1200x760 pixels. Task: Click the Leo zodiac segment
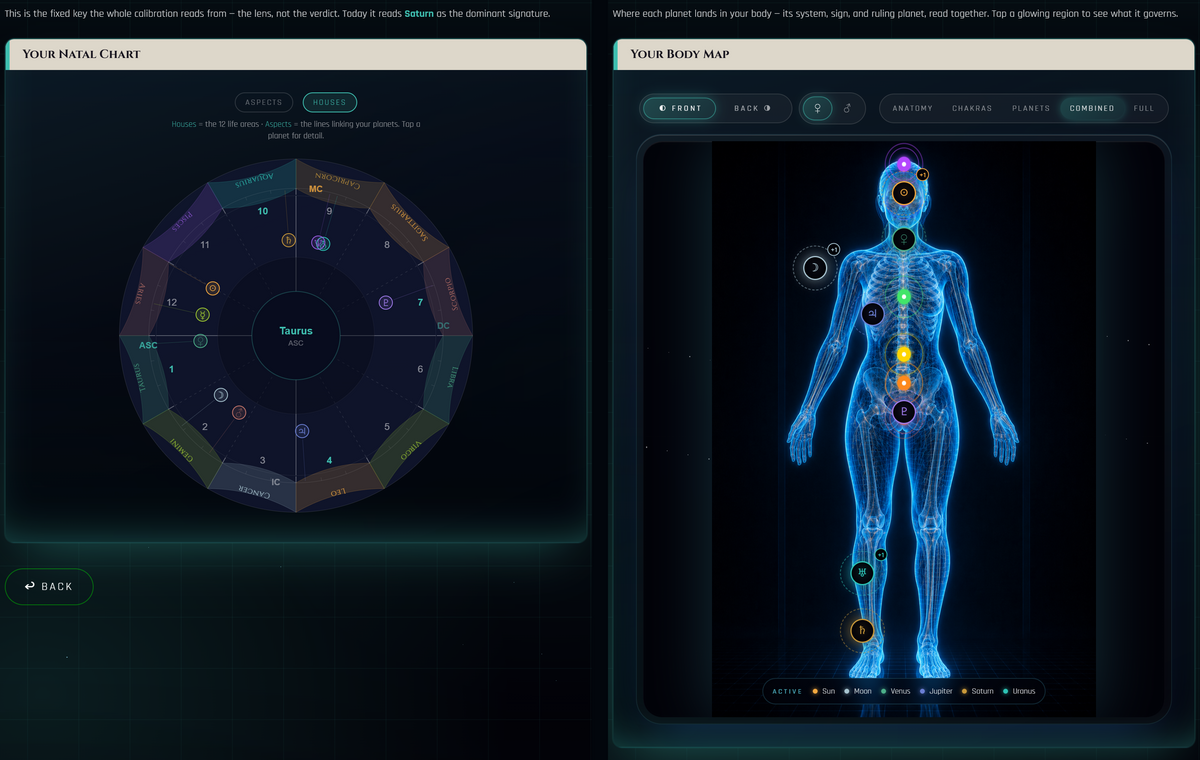[x=340, y=488]
